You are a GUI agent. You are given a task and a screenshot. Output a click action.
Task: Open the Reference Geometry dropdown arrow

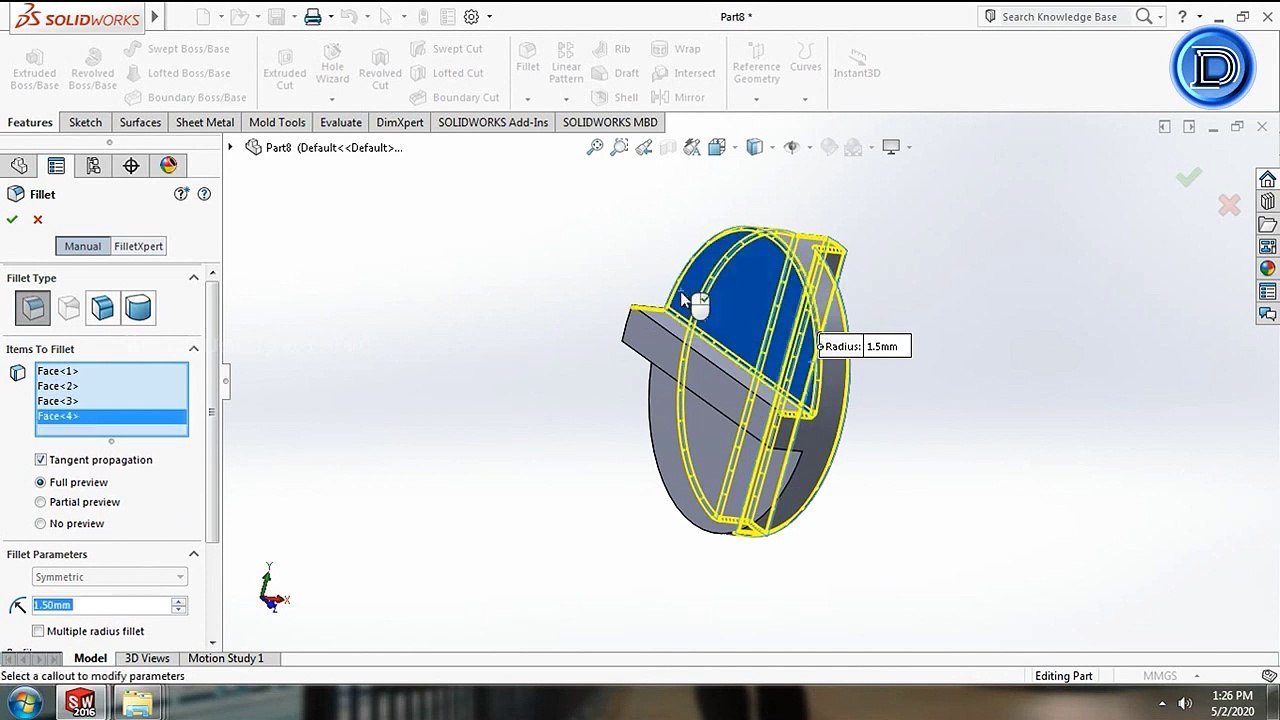coord(756,99)
